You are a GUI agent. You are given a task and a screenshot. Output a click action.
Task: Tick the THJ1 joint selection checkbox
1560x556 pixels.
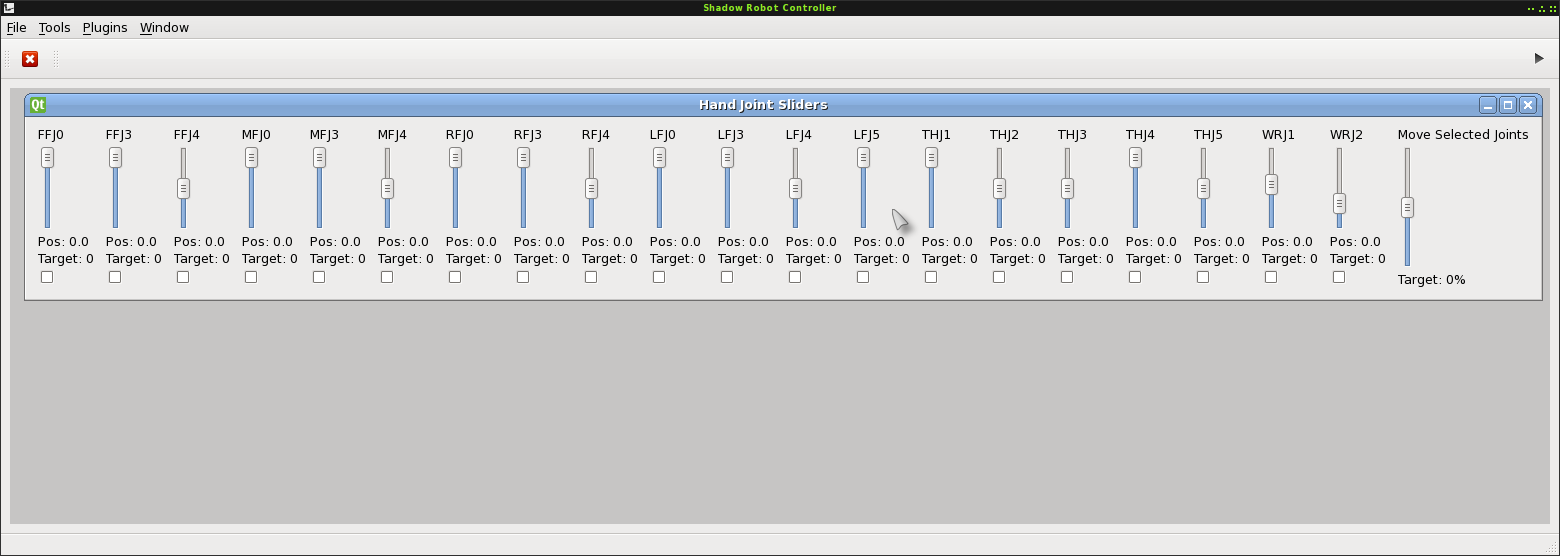(x=931, y=277)
